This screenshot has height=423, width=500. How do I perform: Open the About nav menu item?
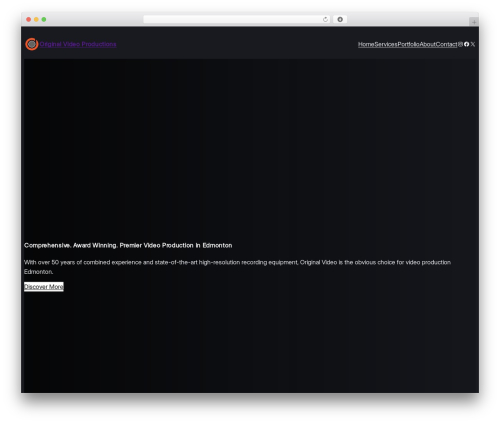pyautogui.click(x=427, y=44)
